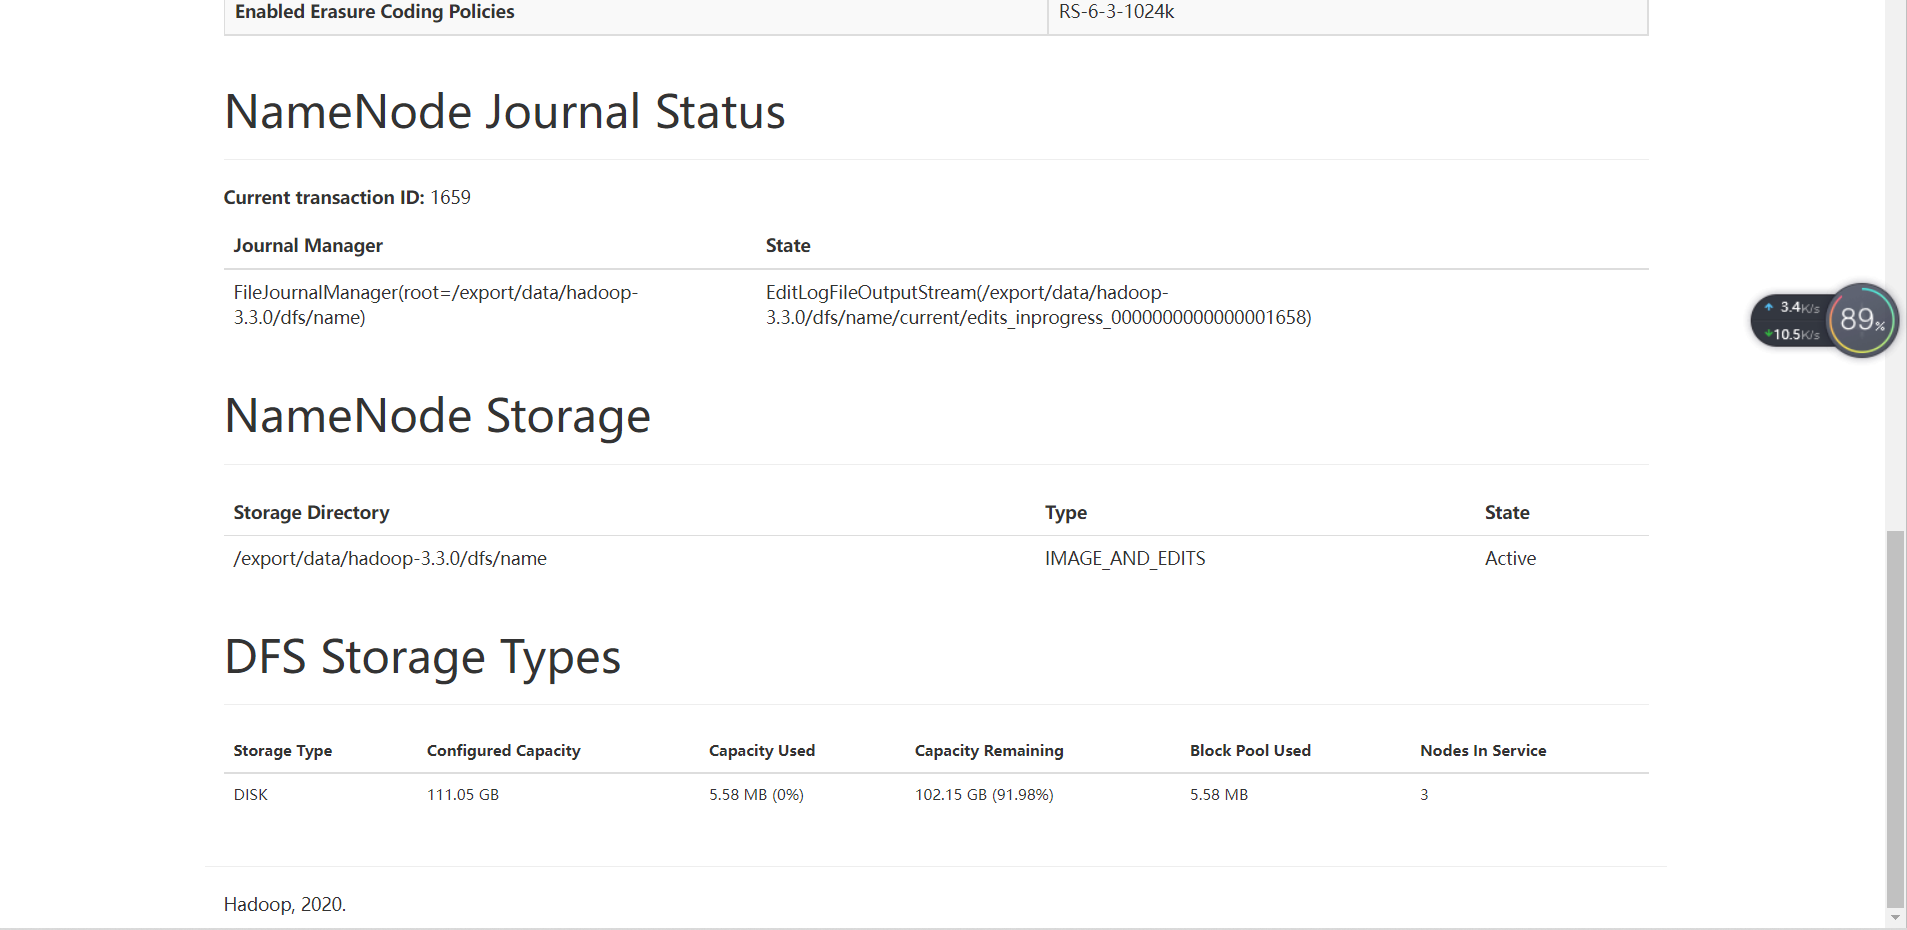The image size is (1907, 930).
Task: Click the DISK storage type cell
Action: point(251,795)
